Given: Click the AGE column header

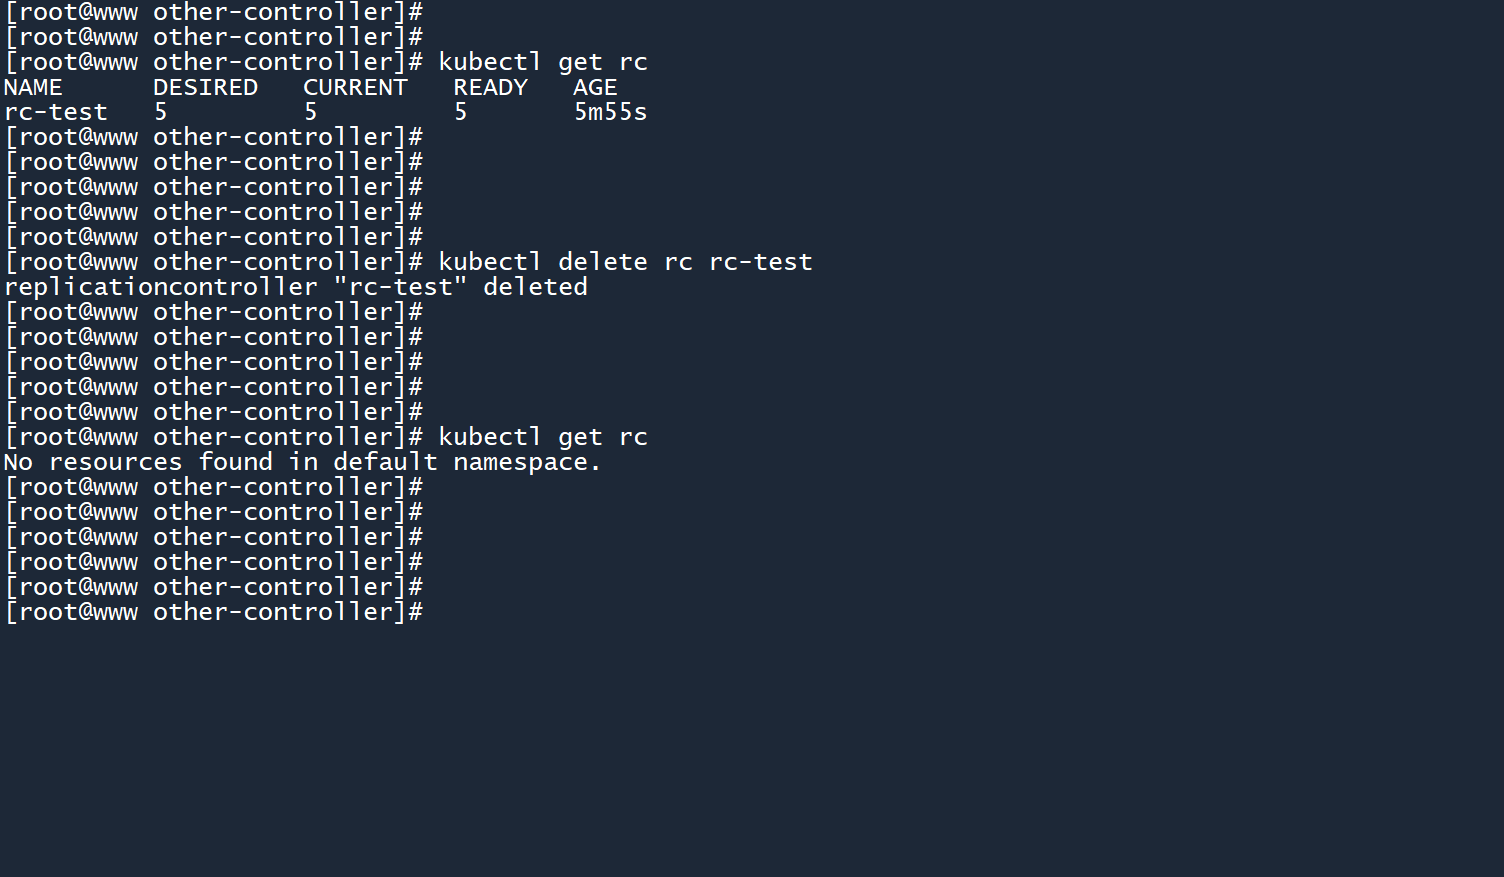Looking at the screenshot, I should (595, 88).
